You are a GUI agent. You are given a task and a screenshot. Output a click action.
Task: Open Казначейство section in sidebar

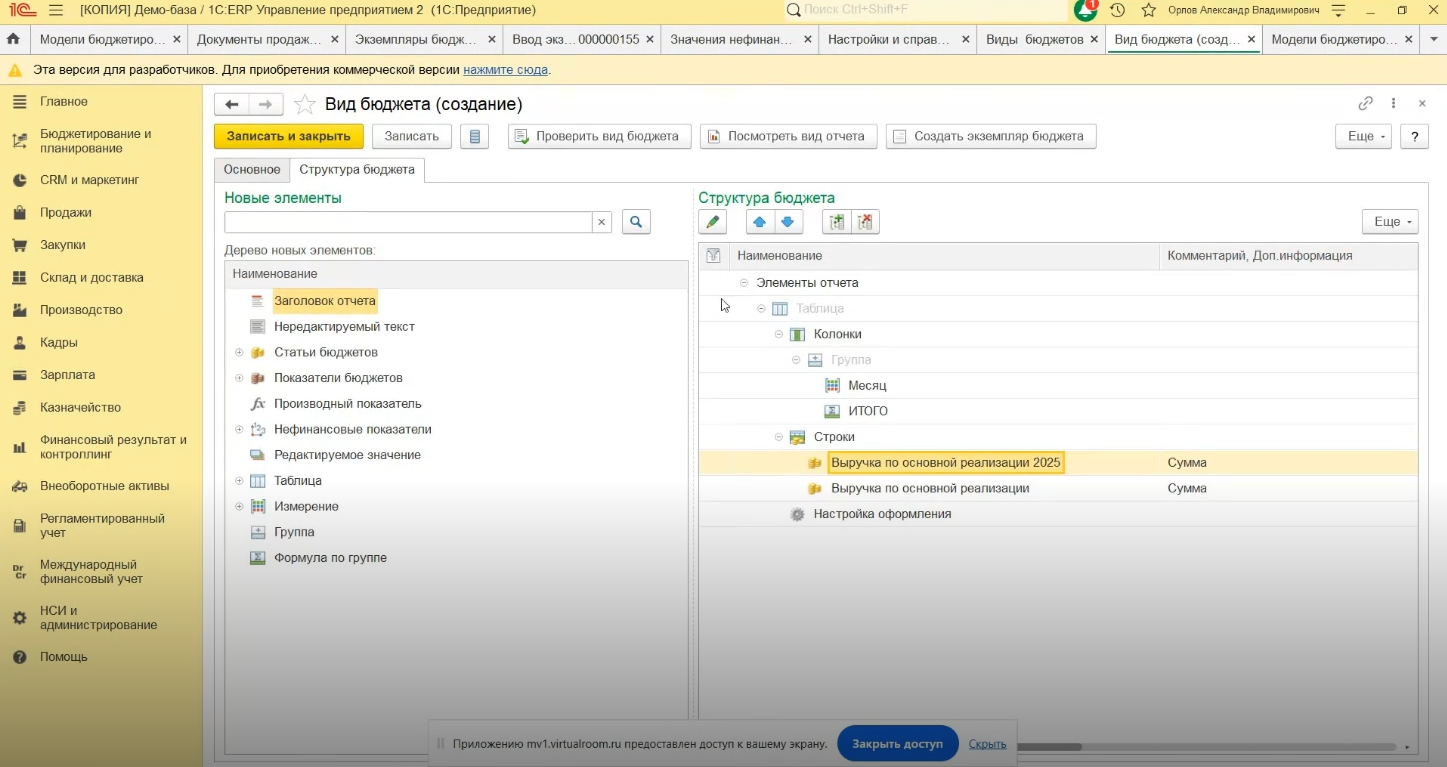tap(80, 407)
